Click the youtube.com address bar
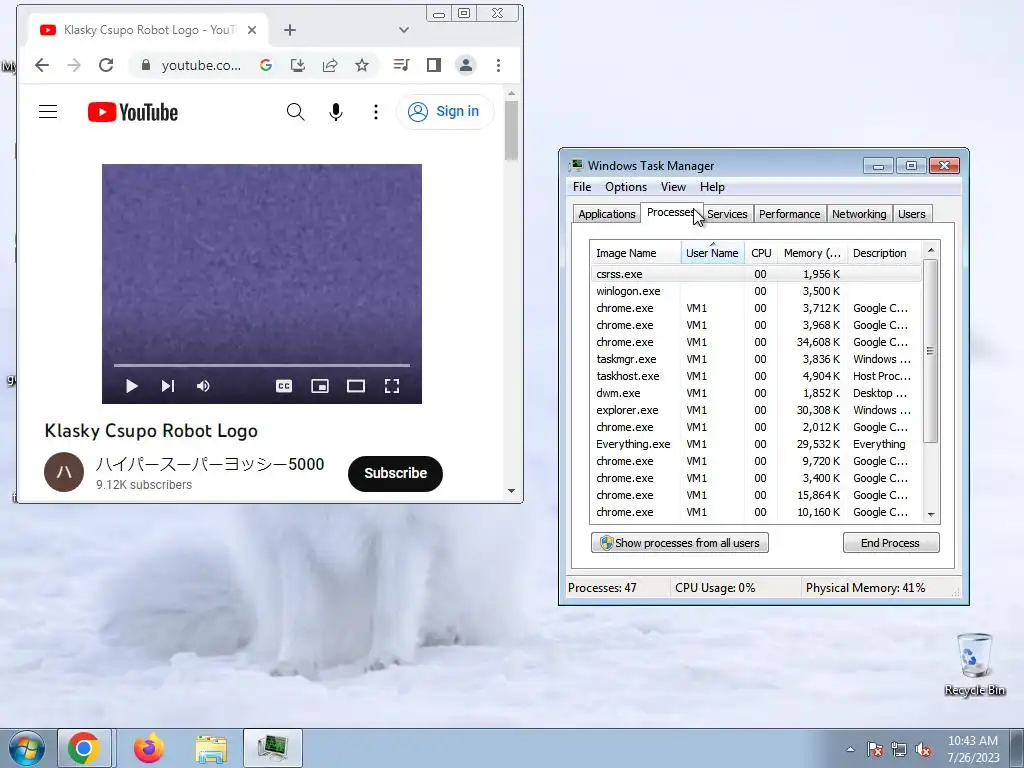The image size is (1024, 768). pos(201,65)
